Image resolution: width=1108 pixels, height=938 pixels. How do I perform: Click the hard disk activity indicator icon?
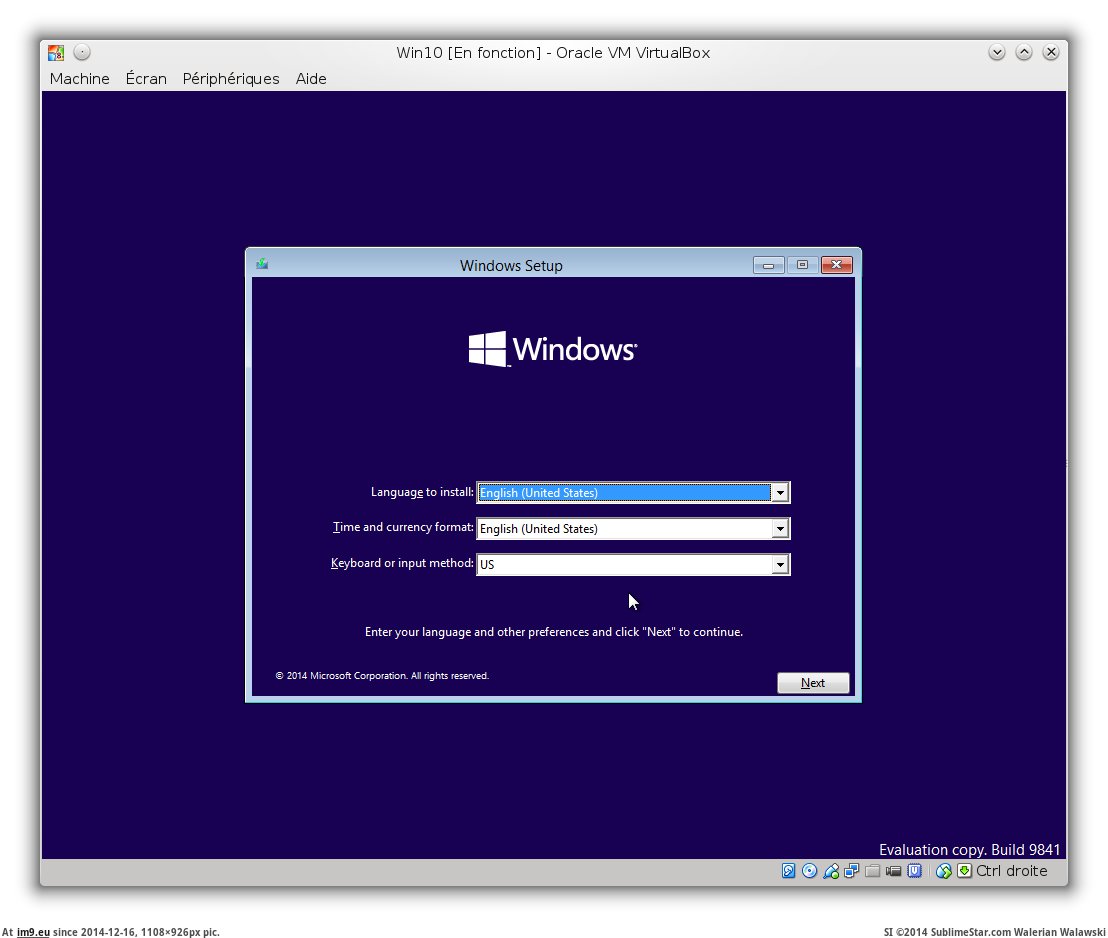click(789, 871)
